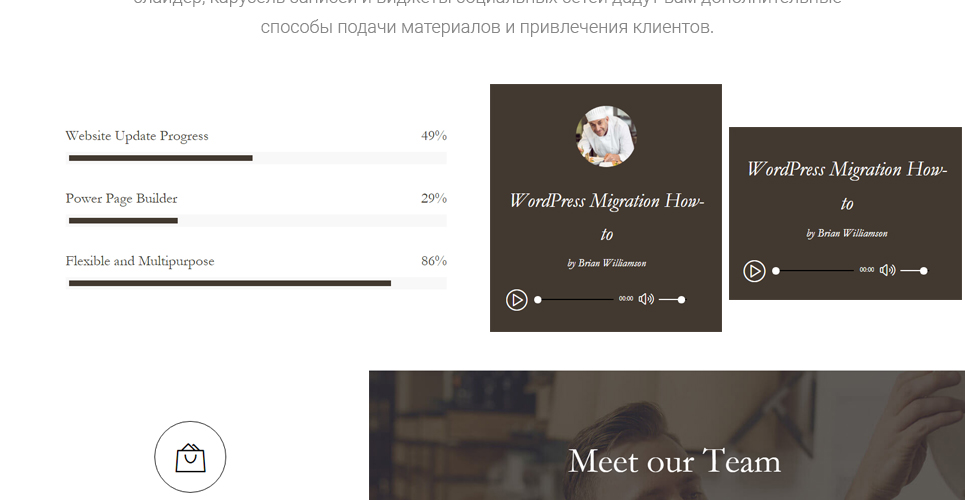Click the chef avatar thumbnail

click(606, 136)
